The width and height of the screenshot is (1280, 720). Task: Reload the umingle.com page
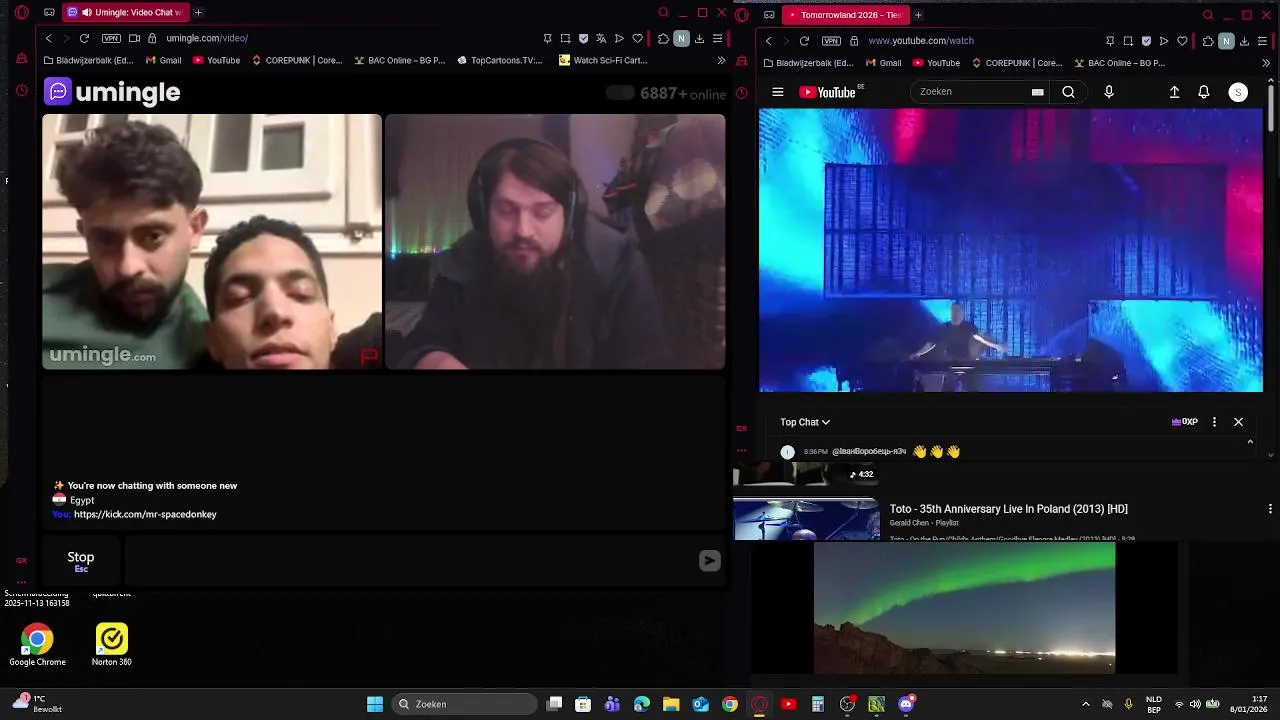coord(84,38)
